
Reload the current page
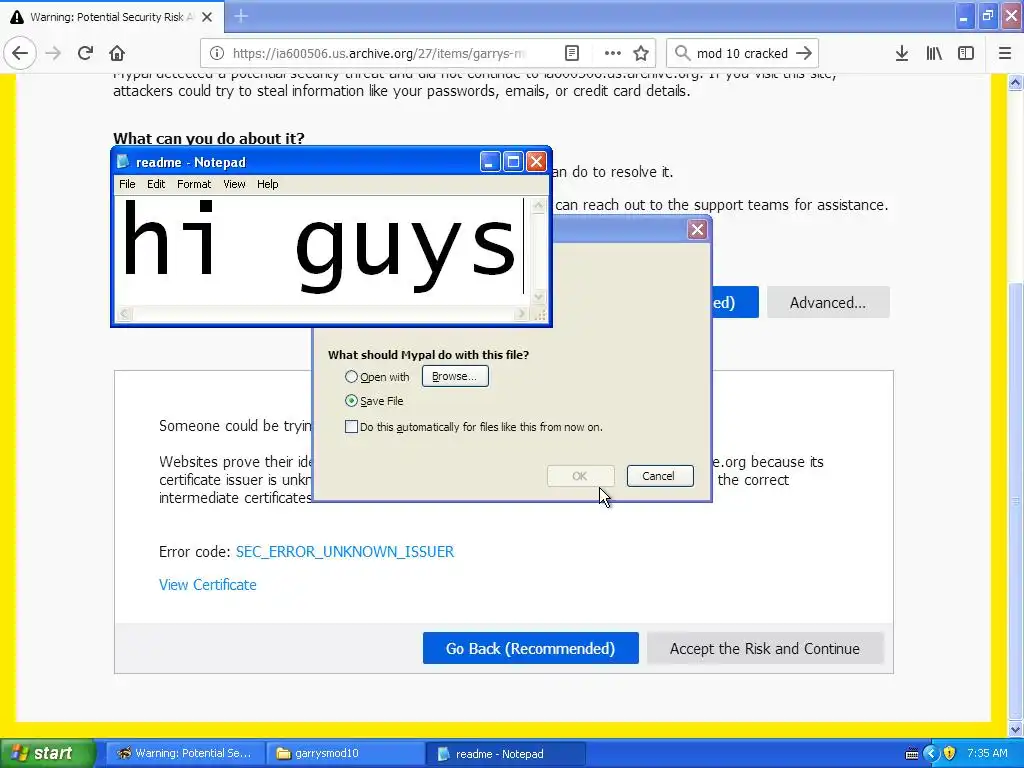(85, 53)
